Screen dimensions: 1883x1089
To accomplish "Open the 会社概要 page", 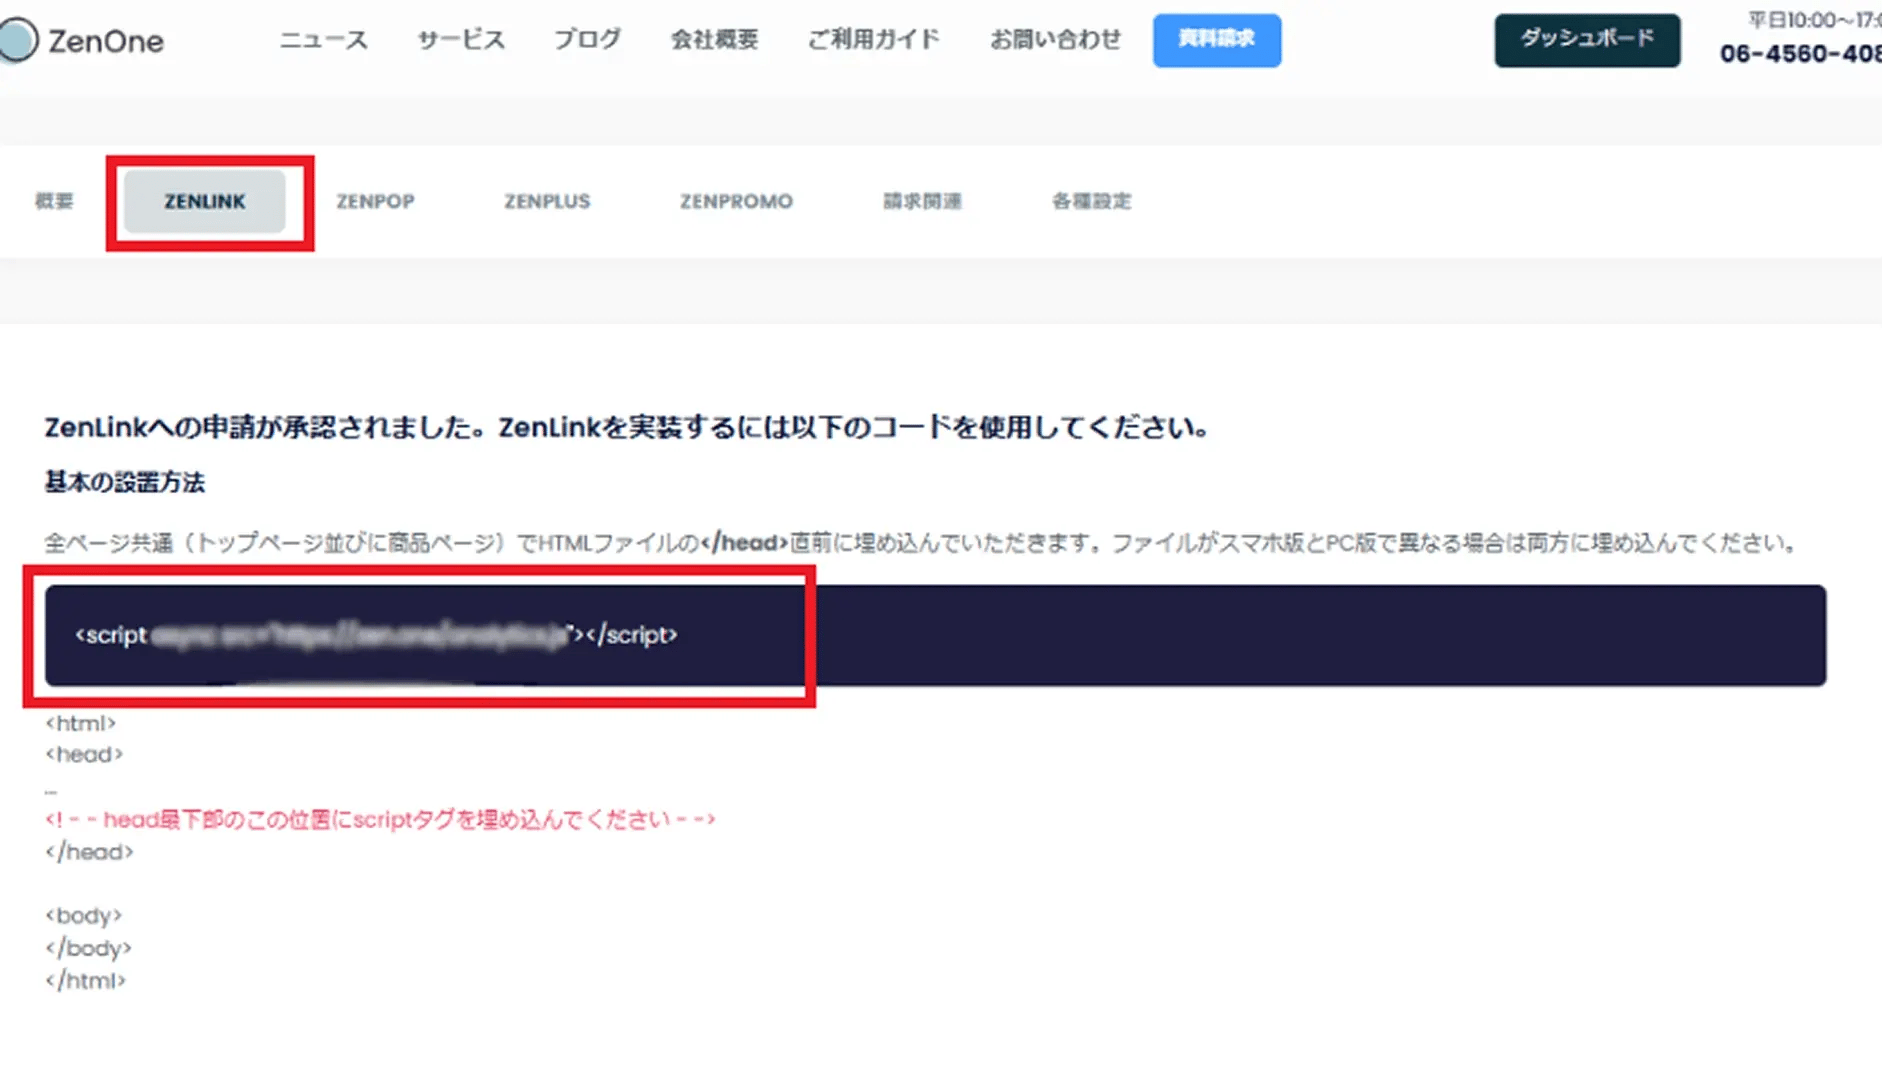I will click(x=714, y=40).
